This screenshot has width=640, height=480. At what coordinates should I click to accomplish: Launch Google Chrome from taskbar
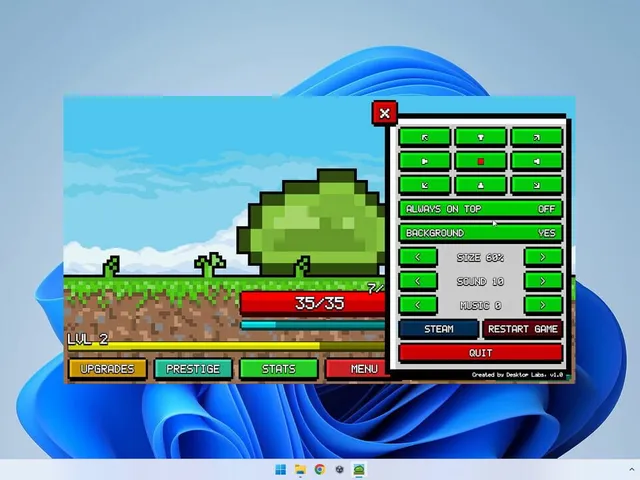[320, 469]
